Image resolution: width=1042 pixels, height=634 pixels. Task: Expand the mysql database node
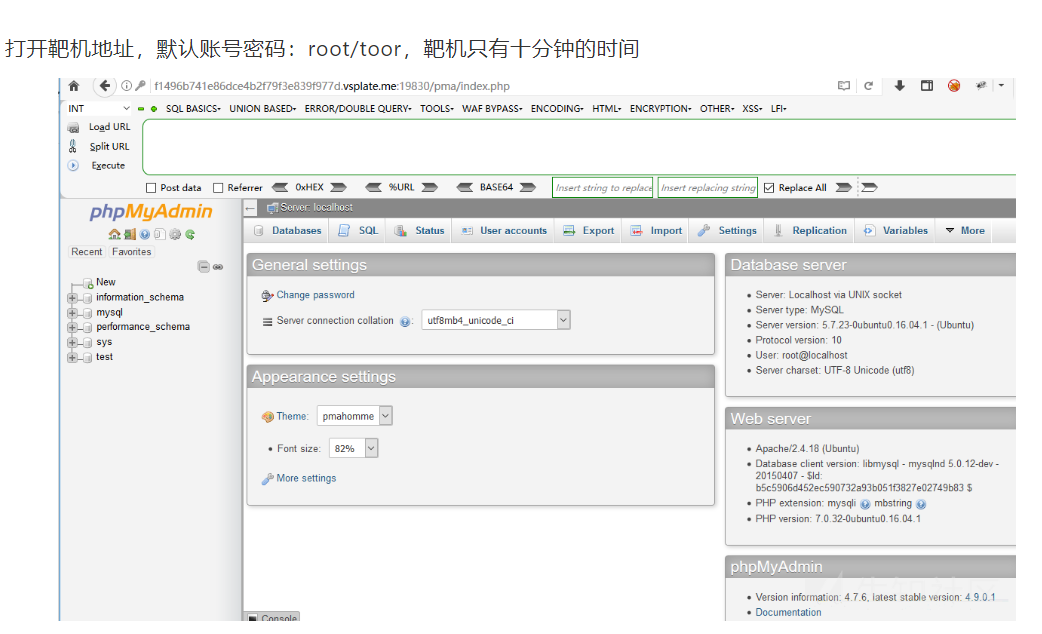pos(72,313)
